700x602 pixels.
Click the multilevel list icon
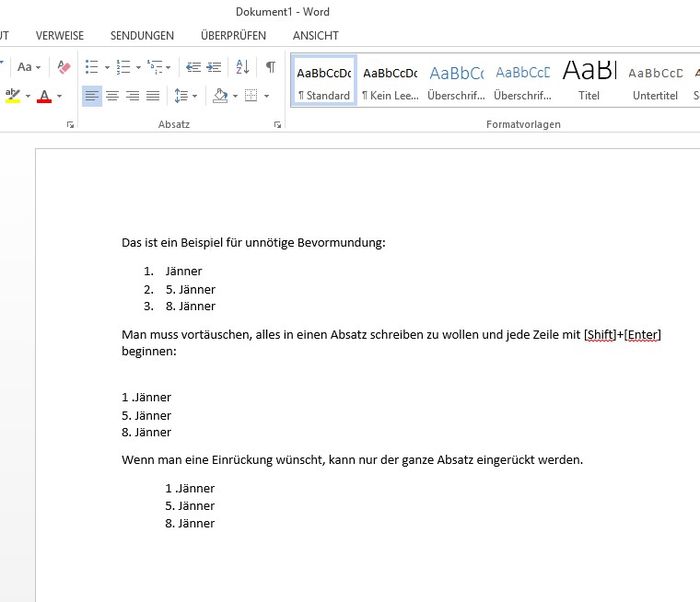coord(155,67)
